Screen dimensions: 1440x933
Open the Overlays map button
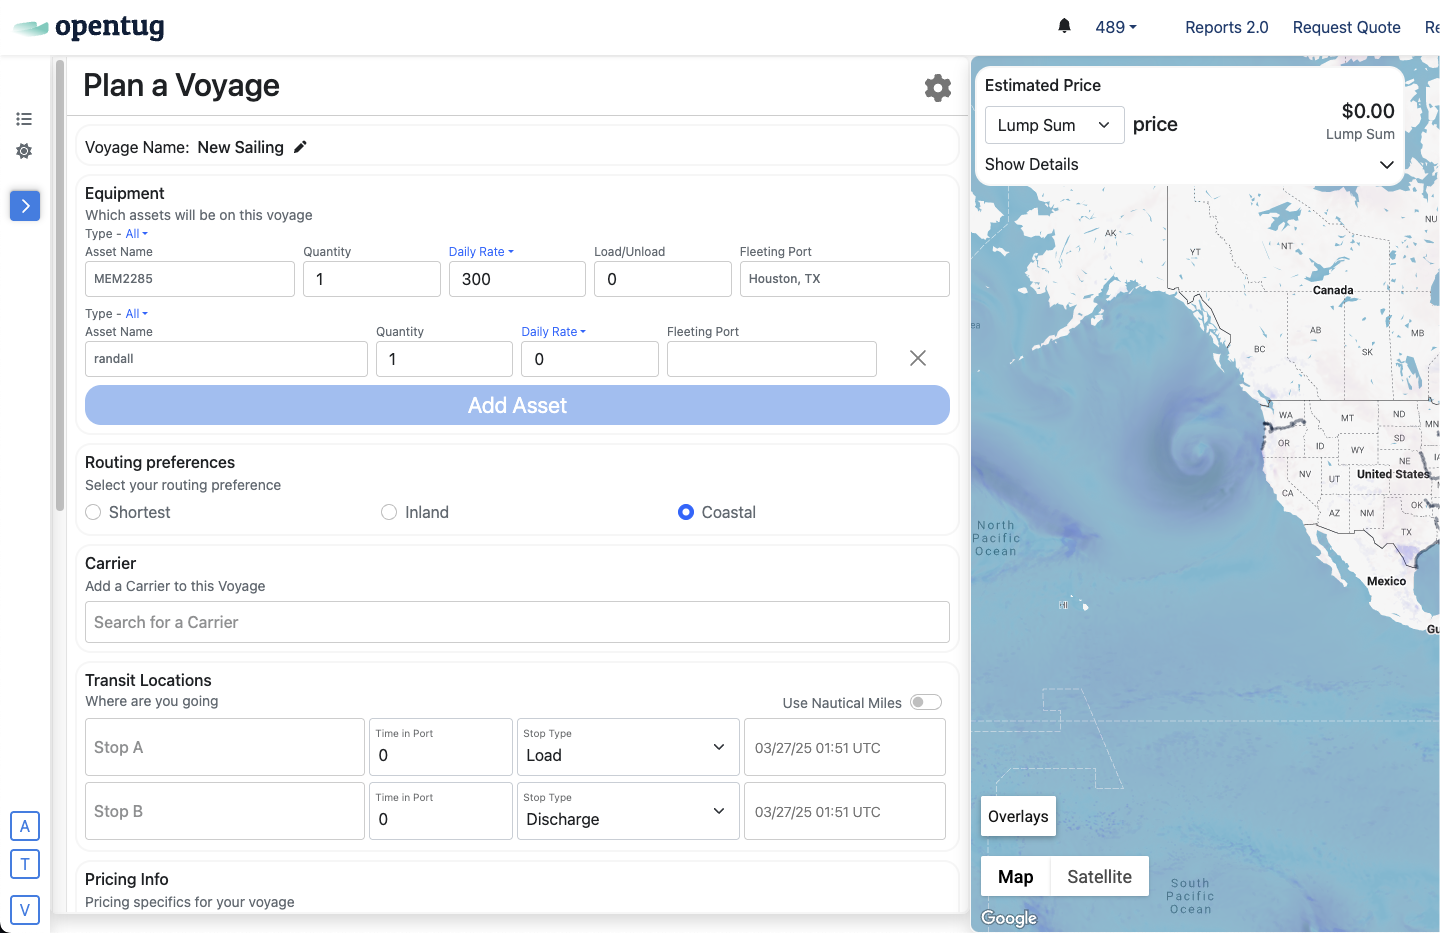pyautogui.click(x=1018, y=816)
